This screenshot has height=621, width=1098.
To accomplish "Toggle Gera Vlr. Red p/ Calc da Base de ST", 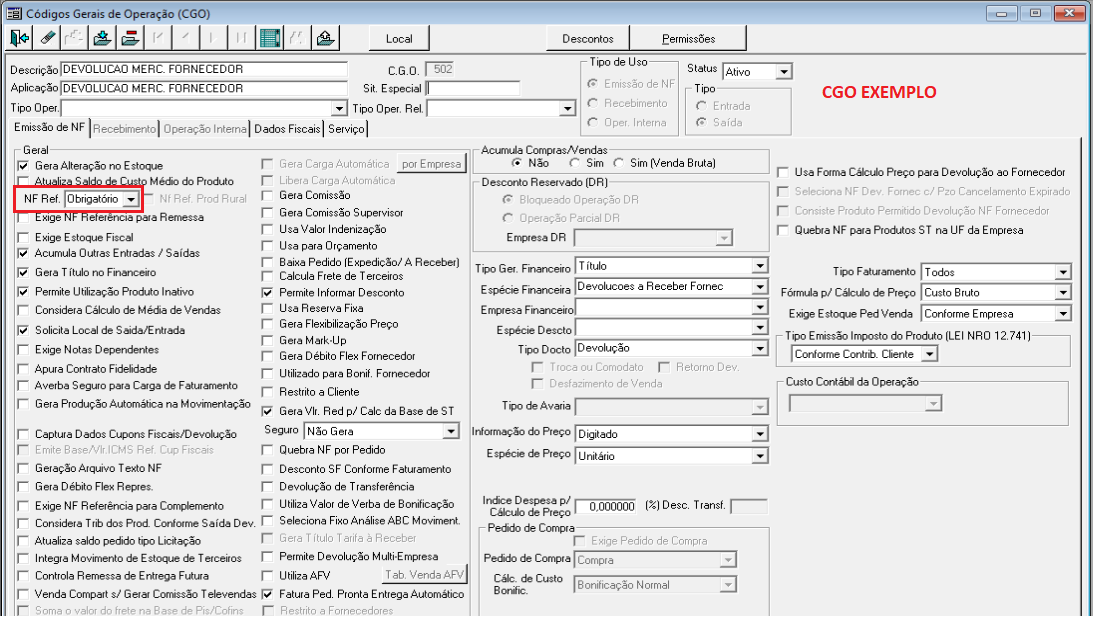I will click(x=267, y=412).
